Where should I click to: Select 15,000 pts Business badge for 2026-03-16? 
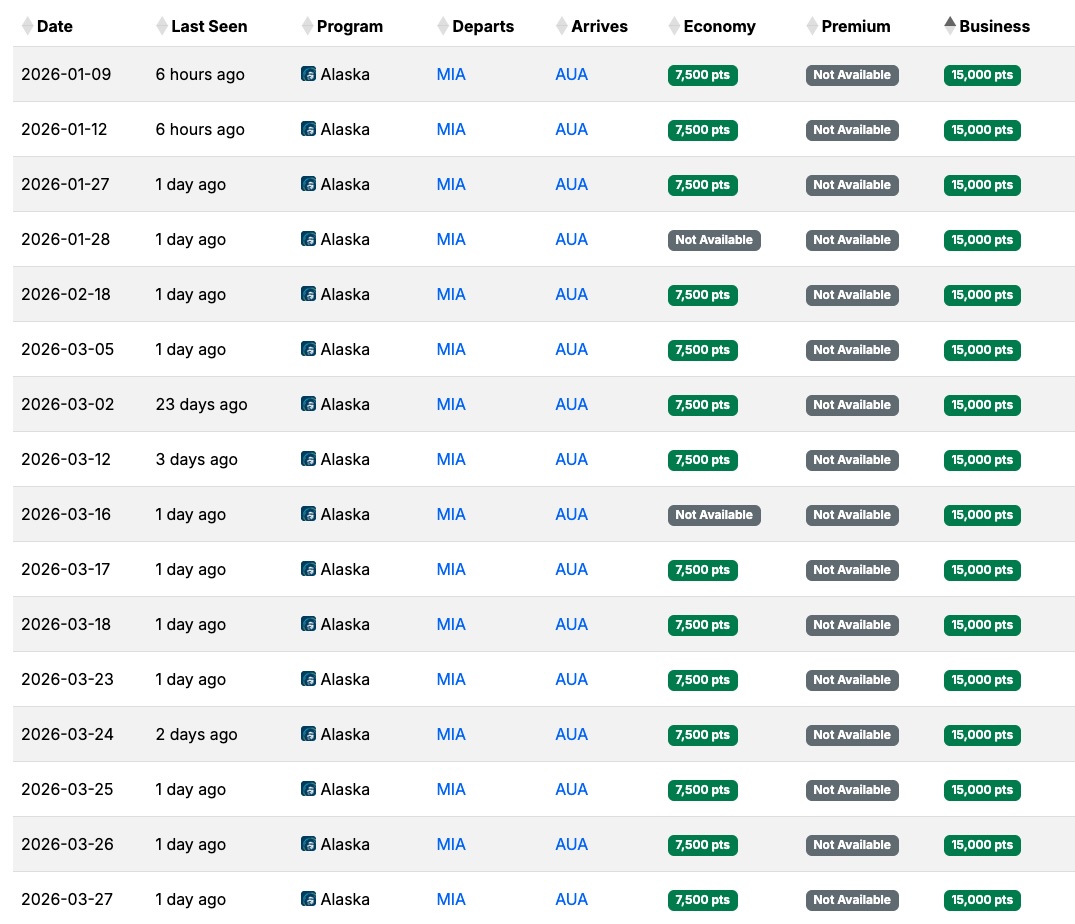[x=982, y=515]
